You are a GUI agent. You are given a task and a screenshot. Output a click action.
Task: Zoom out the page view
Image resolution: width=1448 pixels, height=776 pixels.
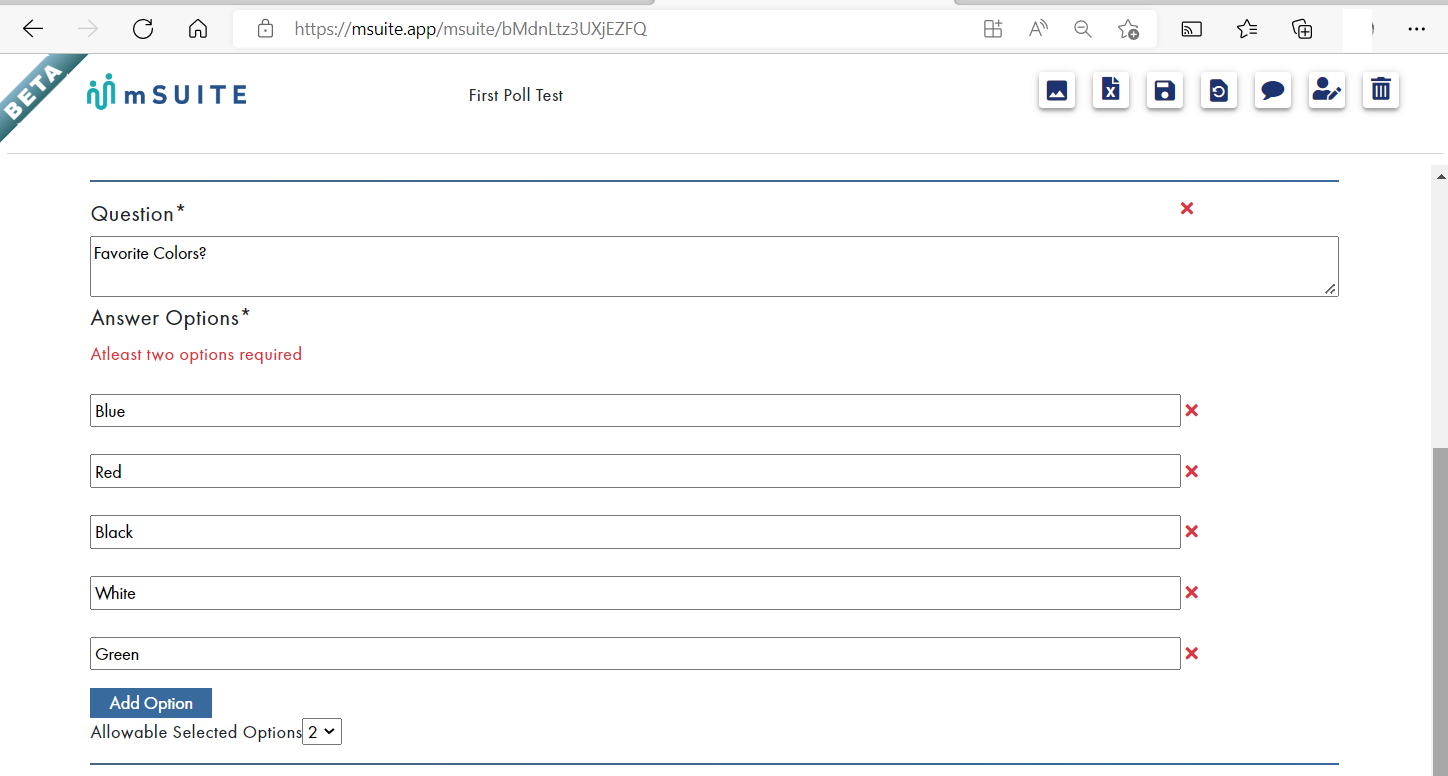[1083, 29]
